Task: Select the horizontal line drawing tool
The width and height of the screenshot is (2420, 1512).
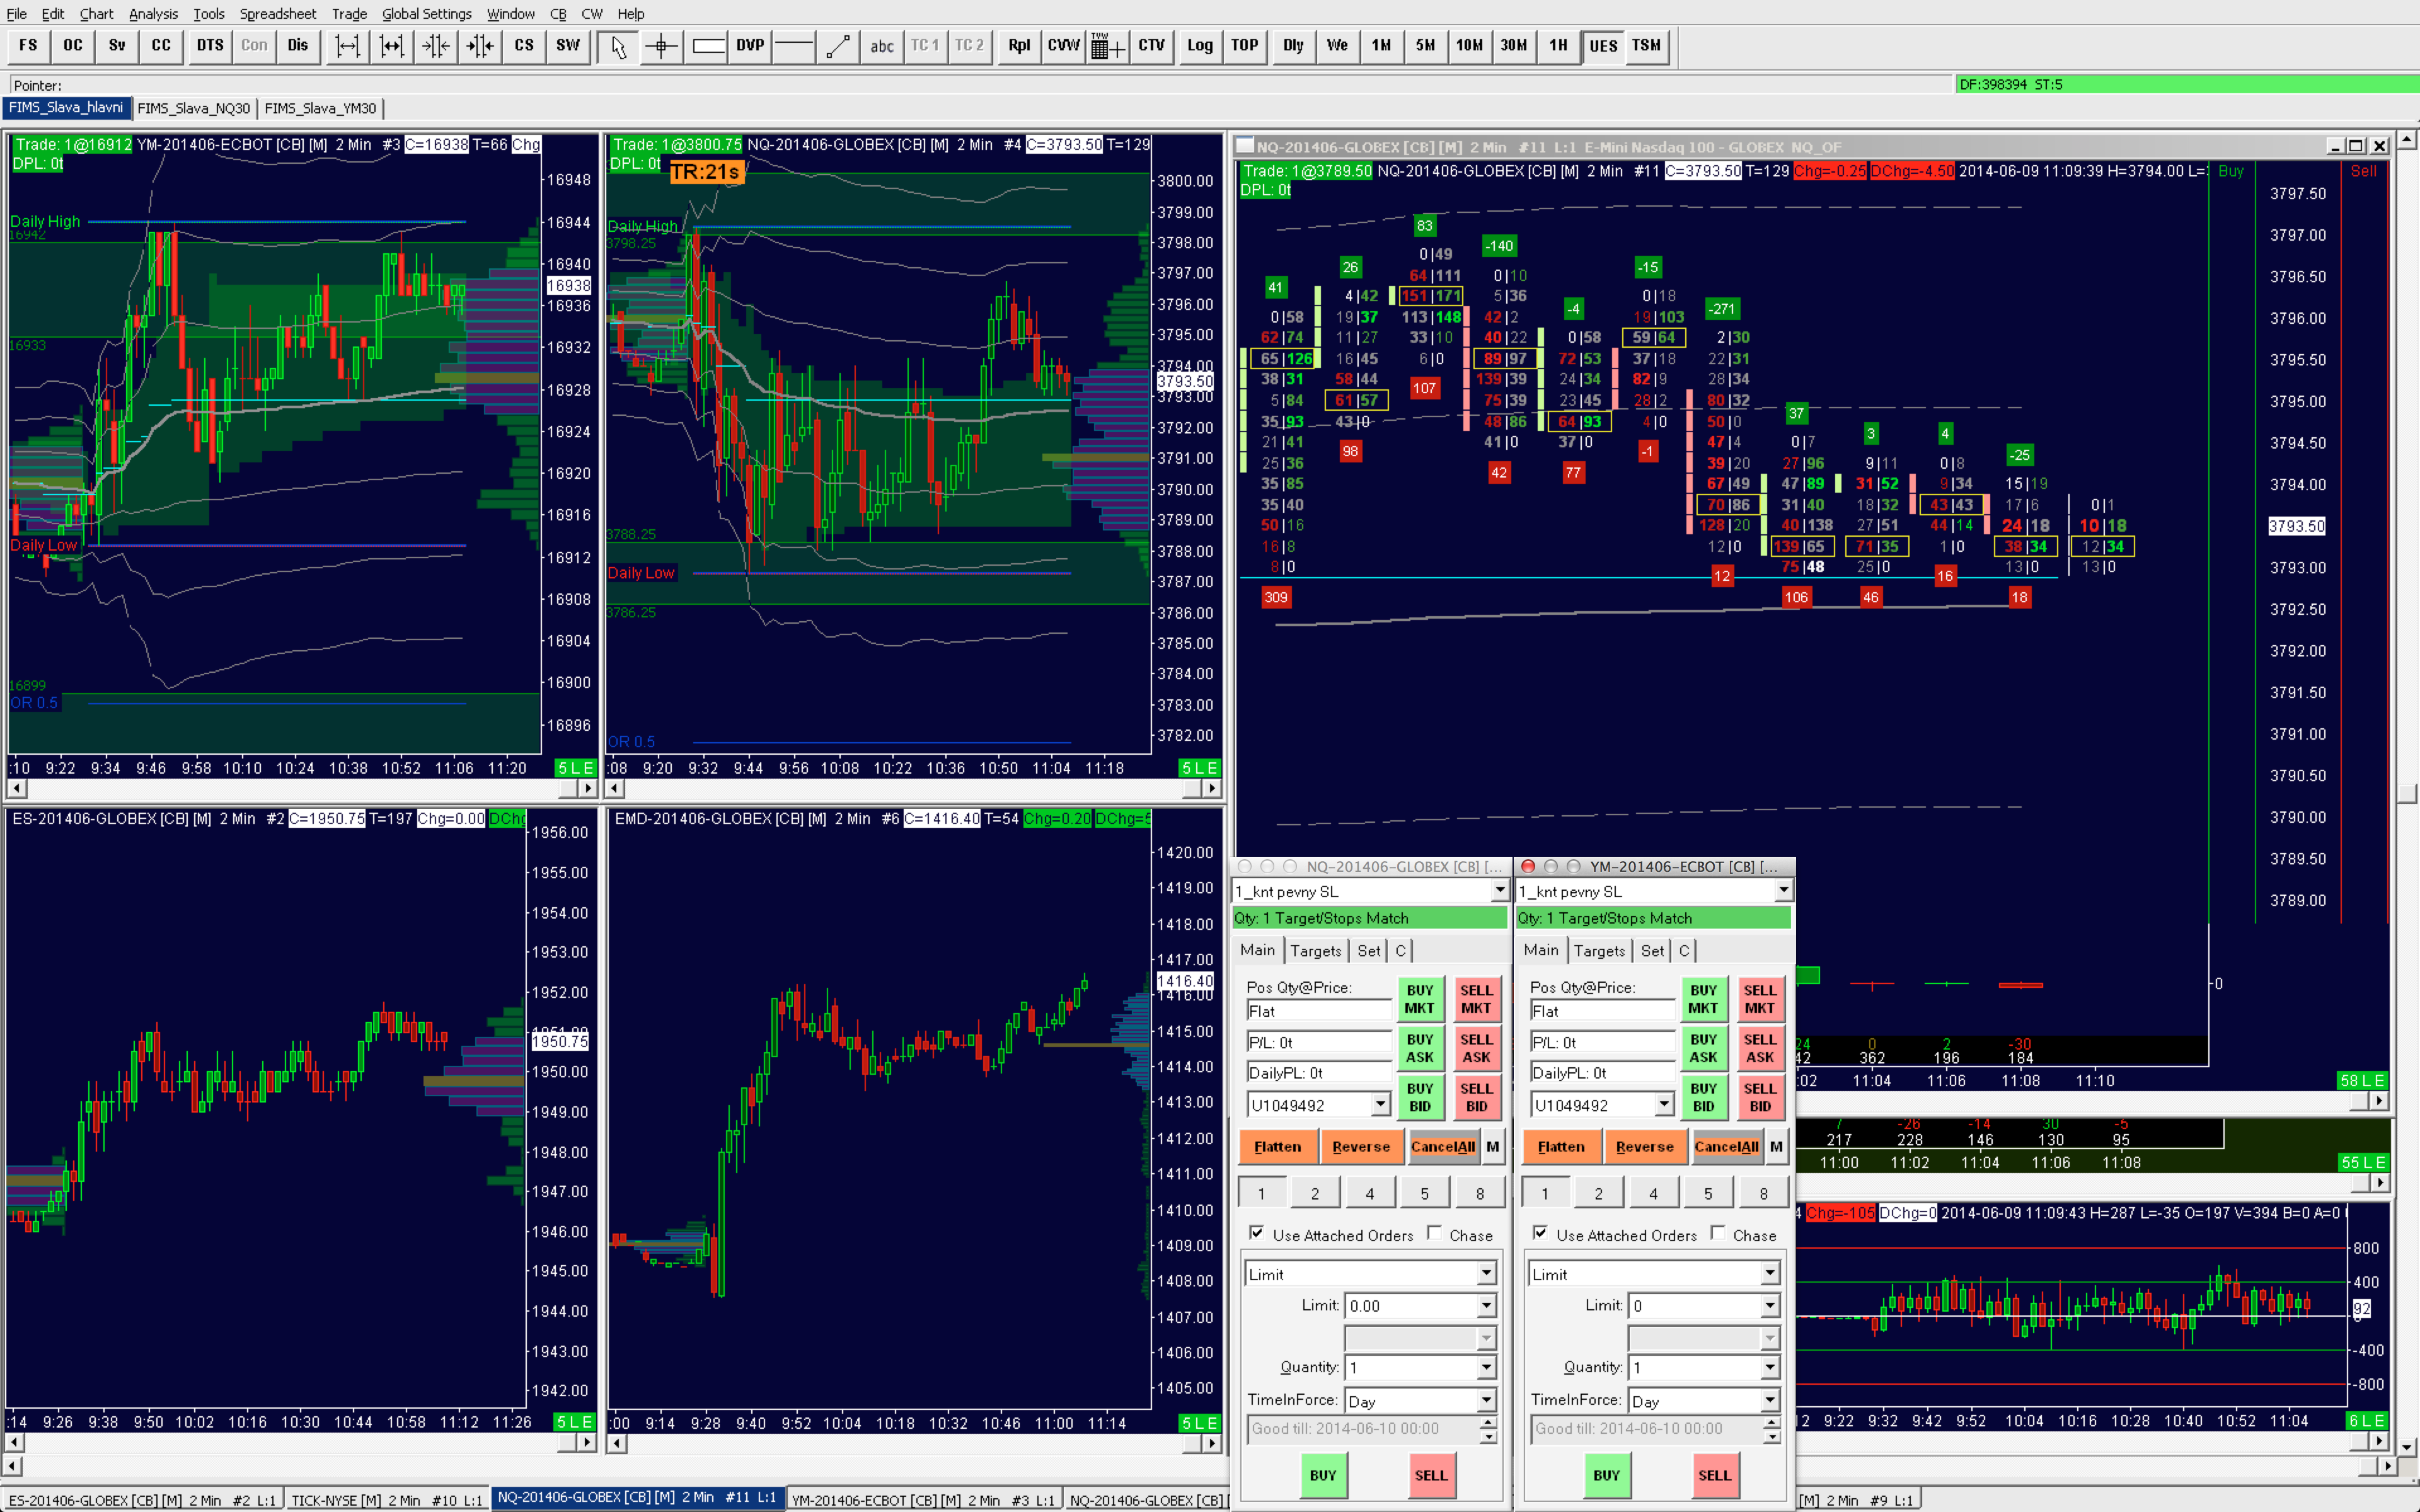Action: click(x=794, y=46)
